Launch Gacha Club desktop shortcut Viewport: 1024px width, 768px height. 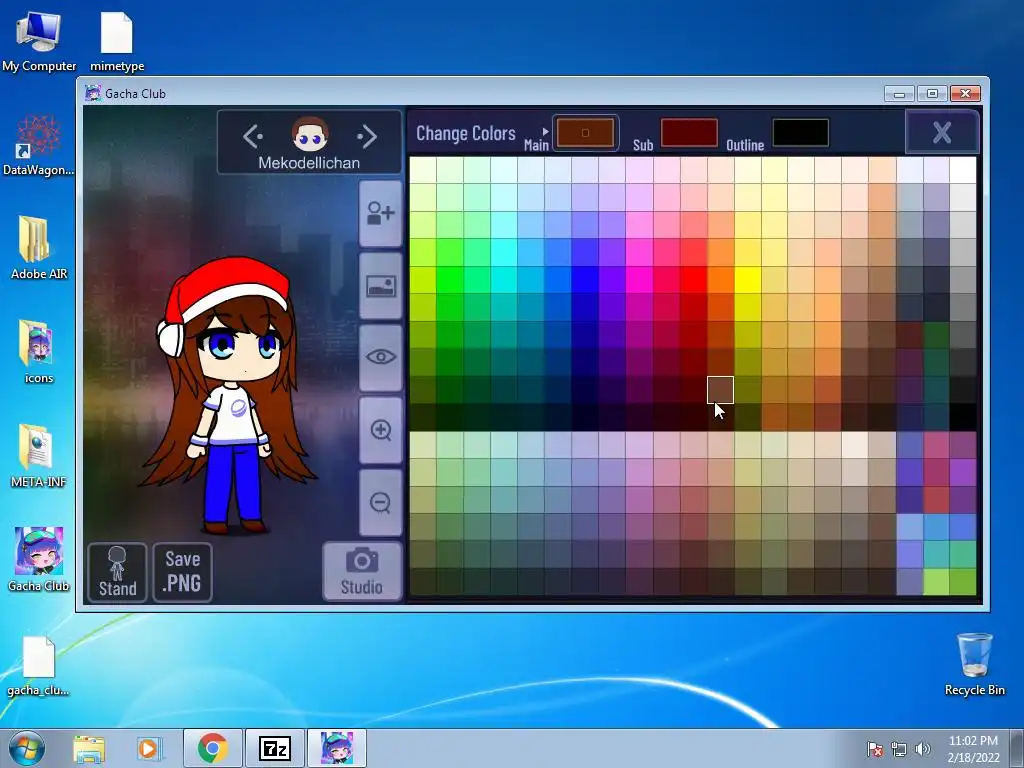pyautogui.click(x=39, y=560)
